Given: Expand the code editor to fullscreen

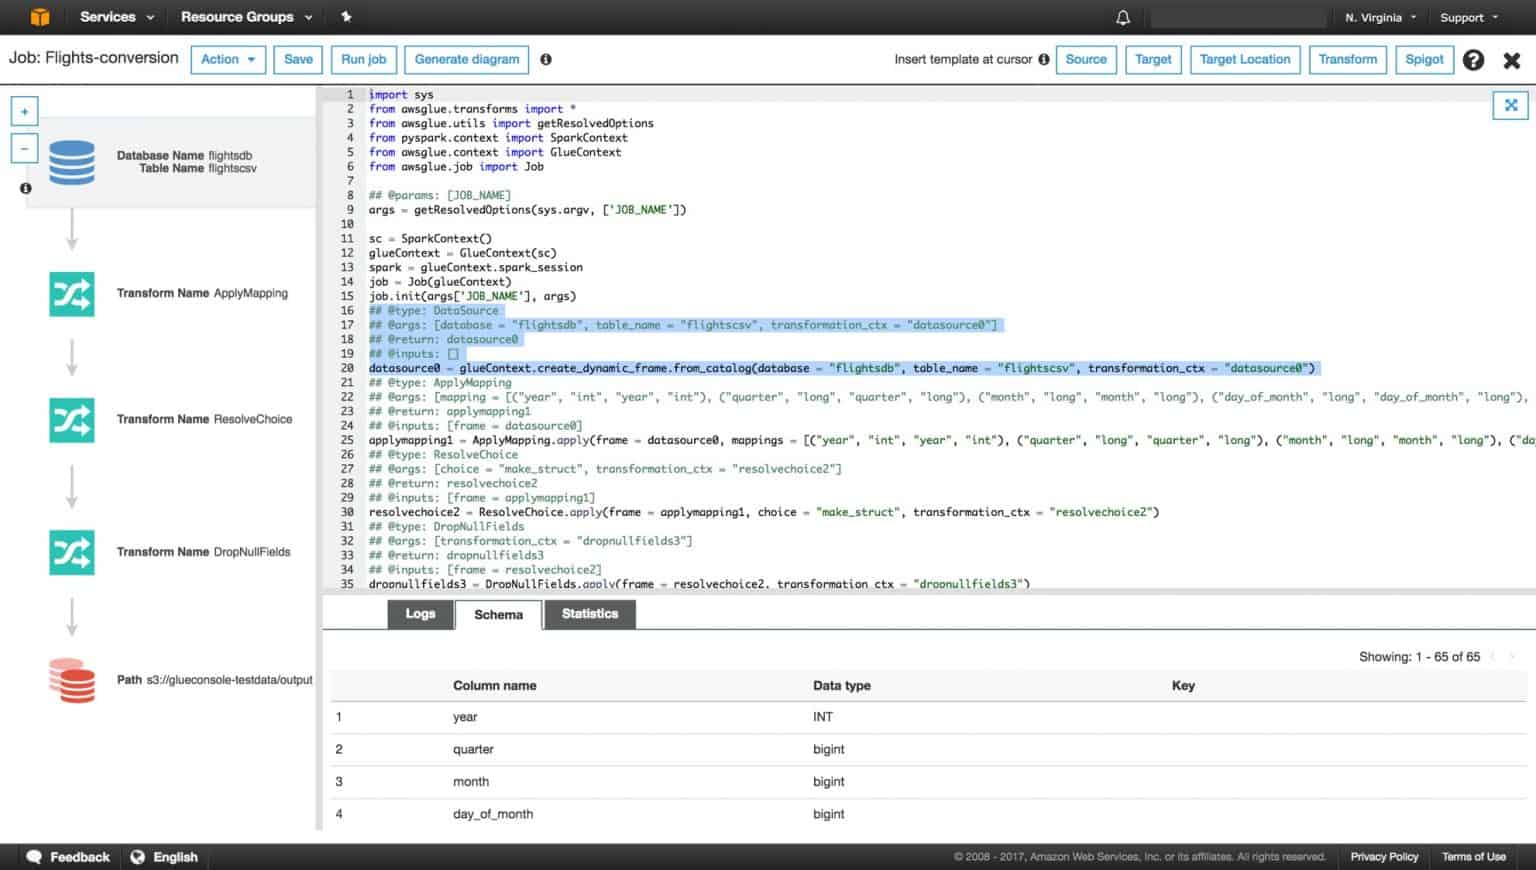Looking at the screenshot, I should pyautogui.click(x=1510, y=105).
